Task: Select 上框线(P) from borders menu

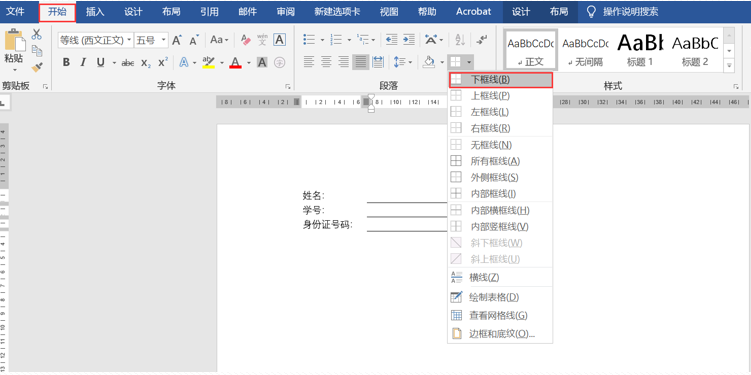Action: coord(500,96)
